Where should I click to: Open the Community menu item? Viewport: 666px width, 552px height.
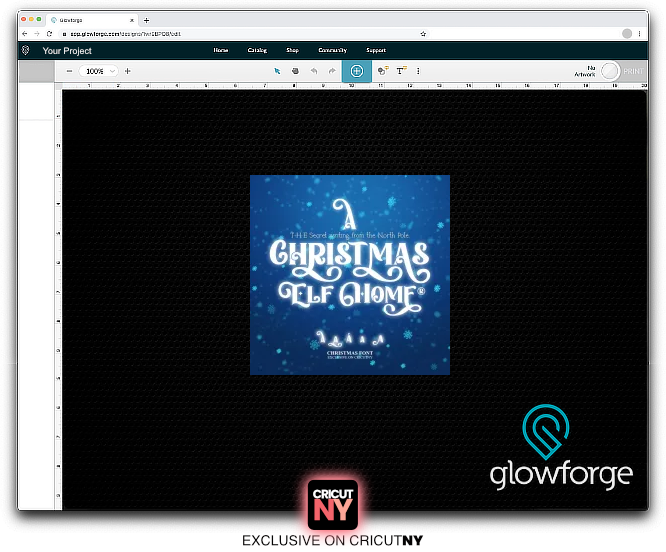(333, 50)
